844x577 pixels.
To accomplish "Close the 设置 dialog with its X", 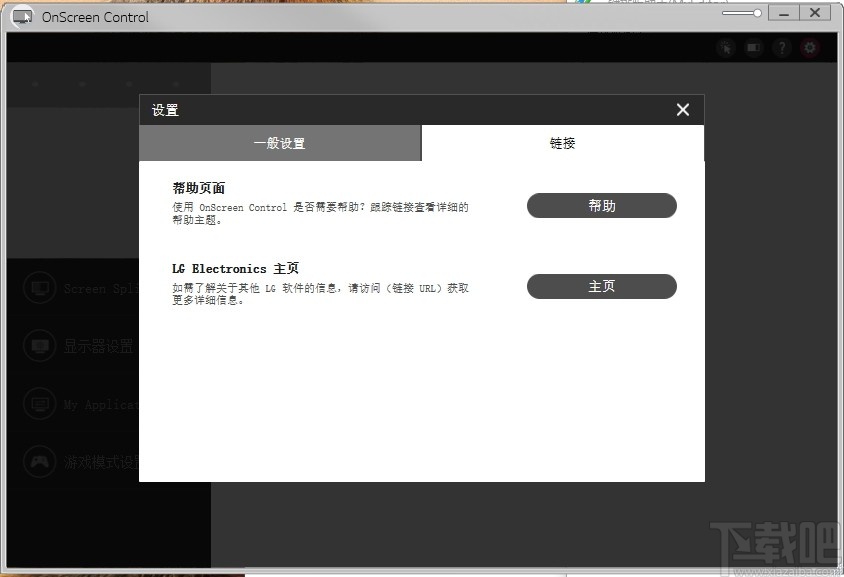I will [682, 110].
